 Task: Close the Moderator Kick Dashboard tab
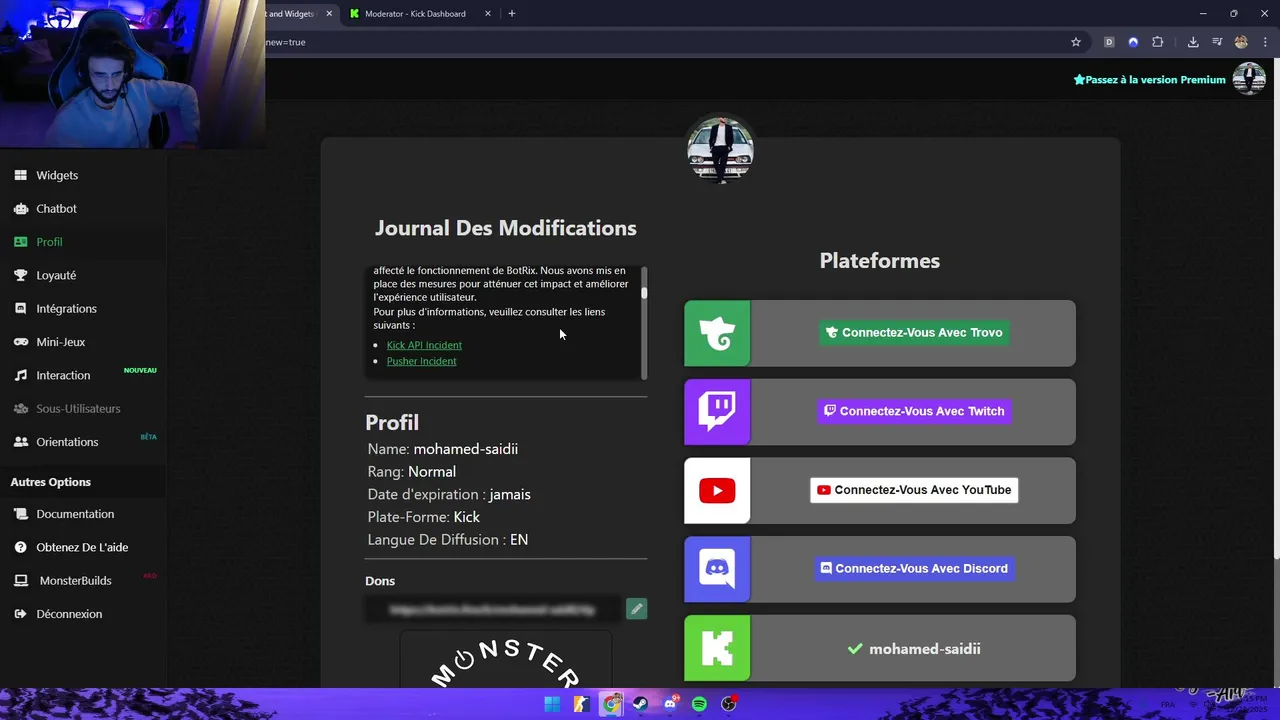tap(488, 14)
